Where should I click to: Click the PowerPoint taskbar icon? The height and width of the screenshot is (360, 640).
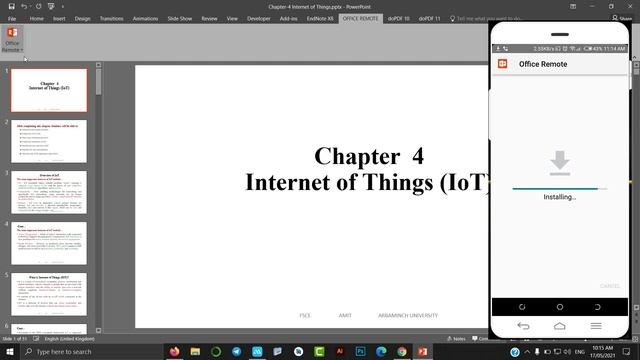[422, 351]
